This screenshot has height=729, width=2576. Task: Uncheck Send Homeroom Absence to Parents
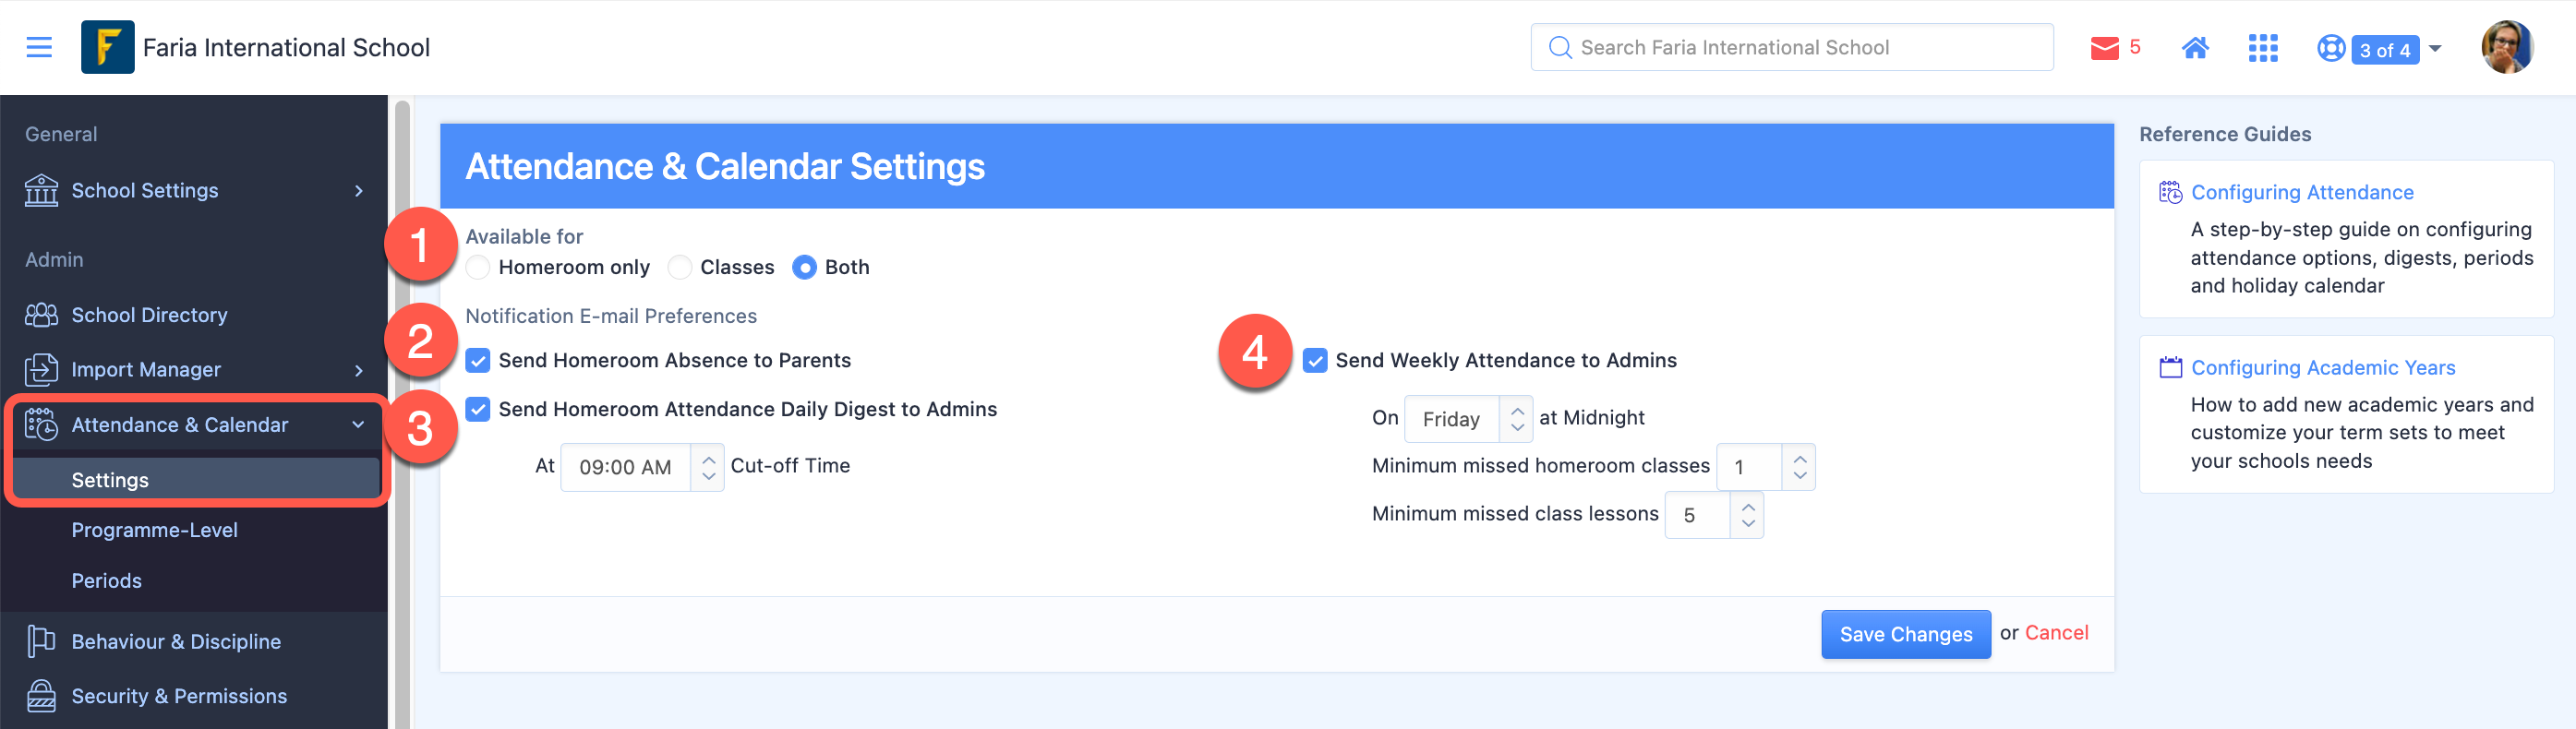coord(479,360)
